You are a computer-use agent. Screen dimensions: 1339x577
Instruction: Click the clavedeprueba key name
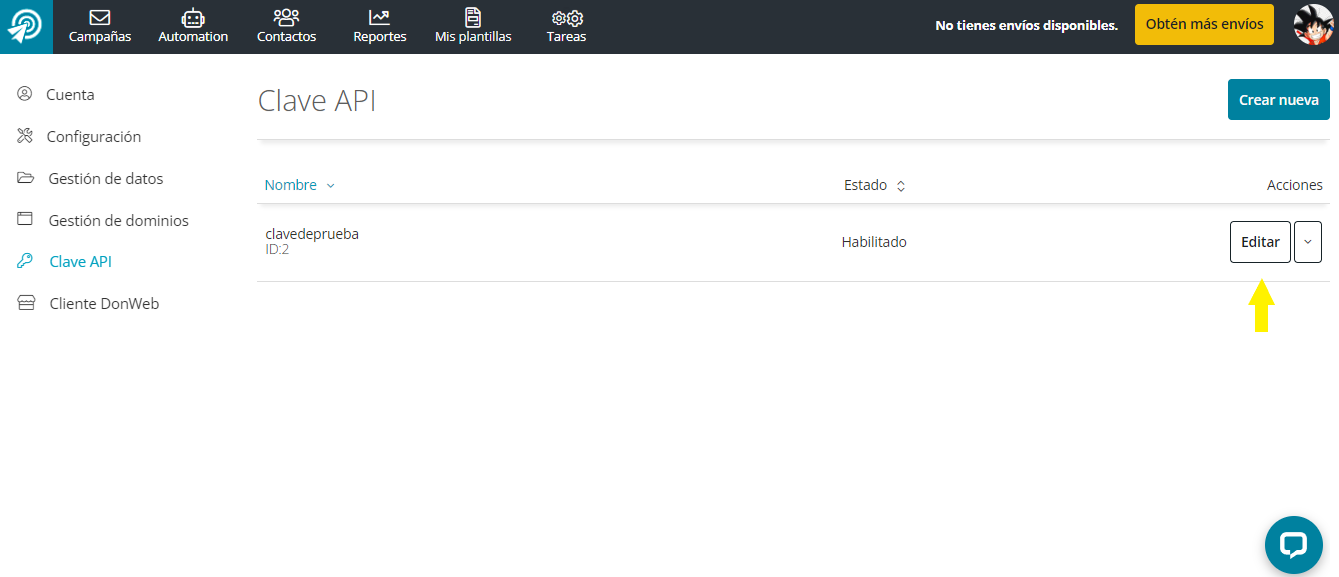click(312, 234)
